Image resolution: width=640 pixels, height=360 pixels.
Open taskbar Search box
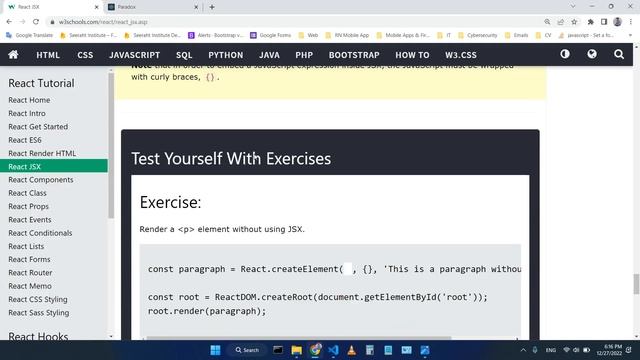click(x=247, y=350)
